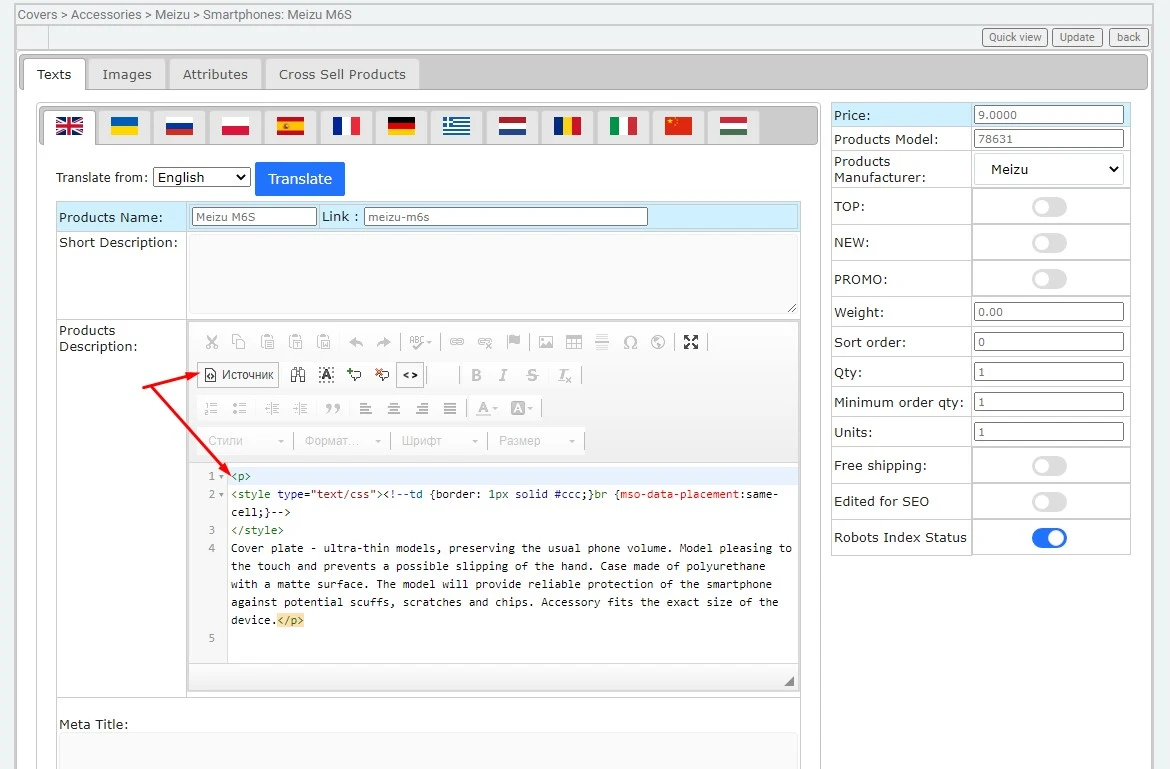Open find using the binoculars icon

297,374
